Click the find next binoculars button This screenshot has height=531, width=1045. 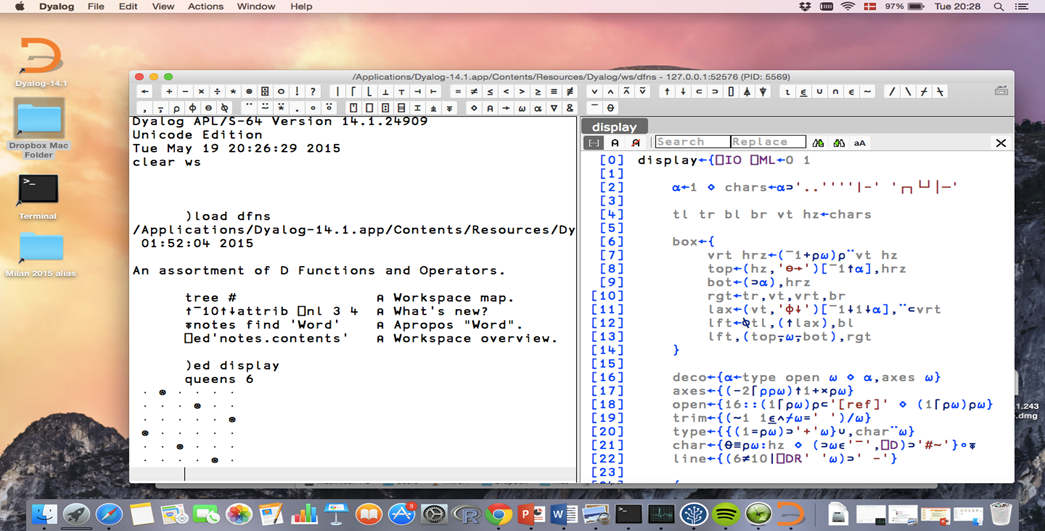818,143
